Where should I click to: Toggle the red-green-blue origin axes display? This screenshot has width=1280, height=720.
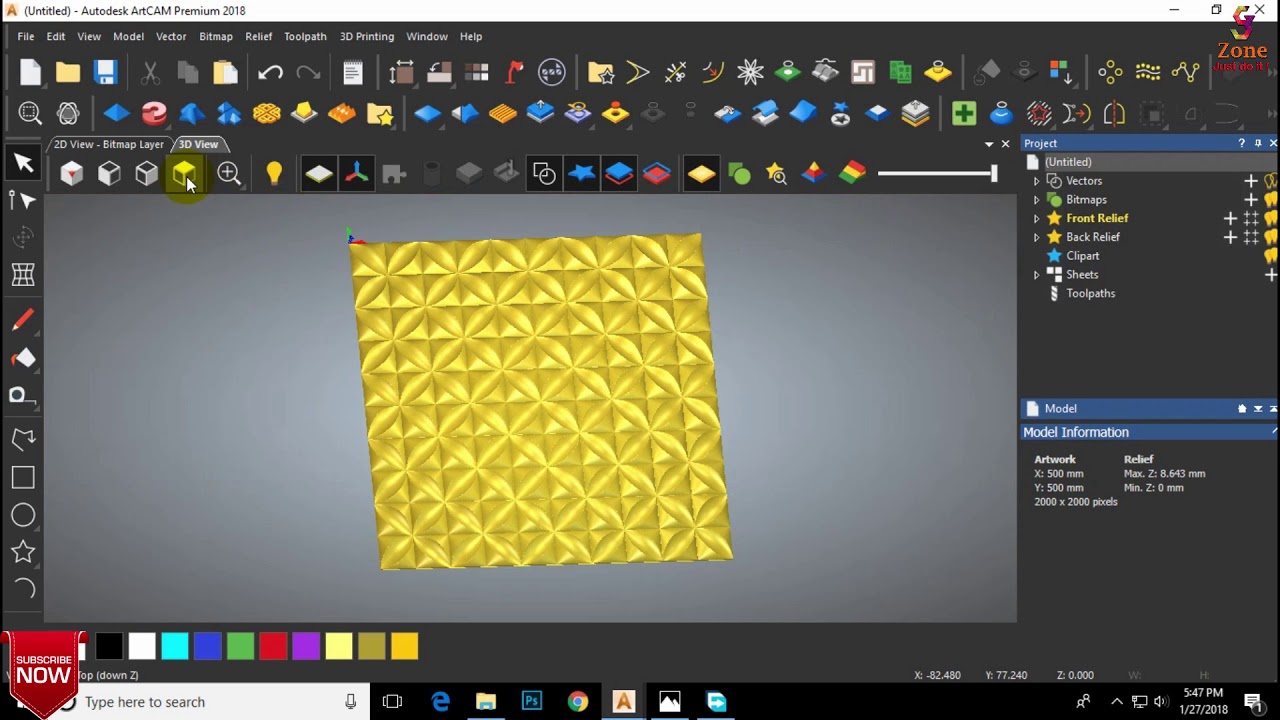tap(356, 174)
